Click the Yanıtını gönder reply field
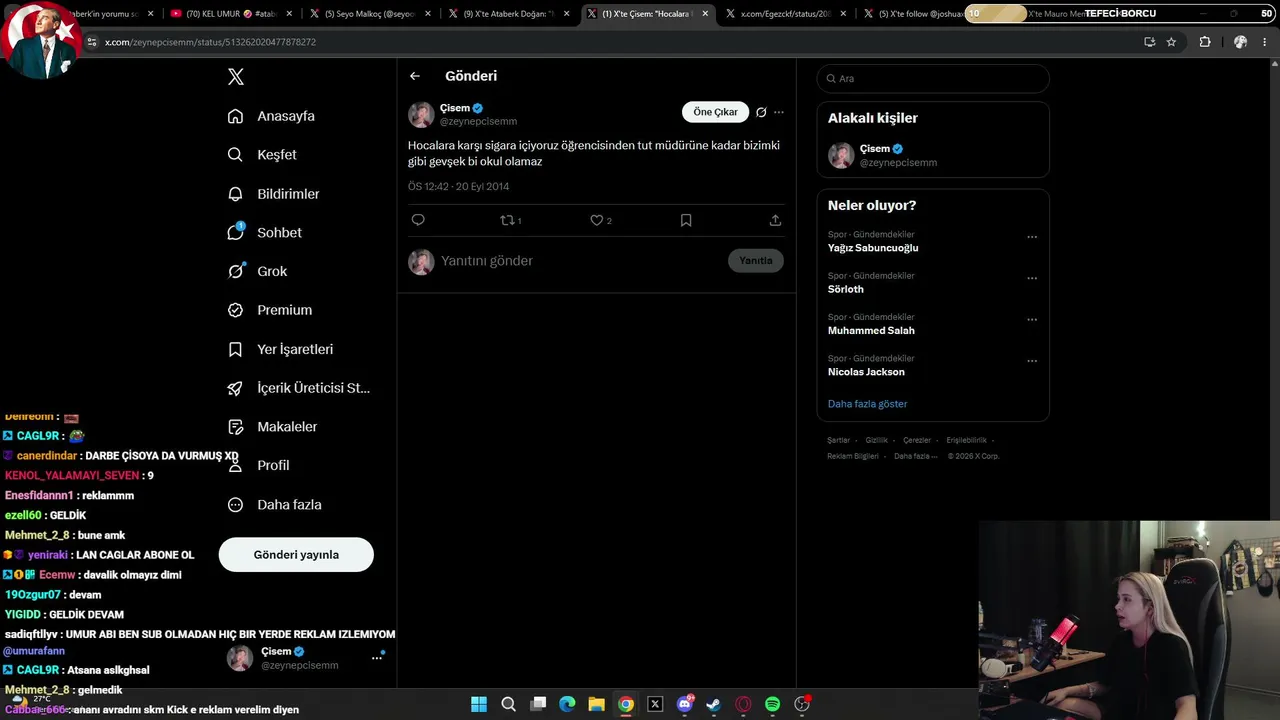 tap(580, 261)
